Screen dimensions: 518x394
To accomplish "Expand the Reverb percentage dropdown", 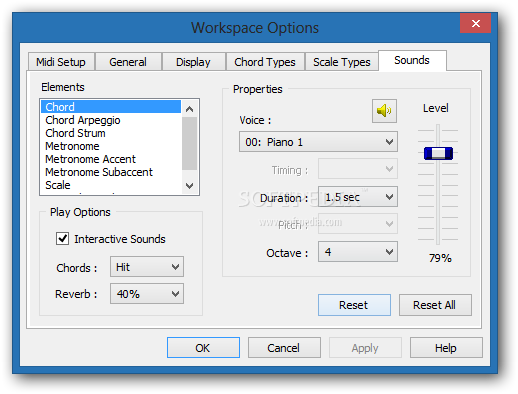I will [x=147, y=294].
